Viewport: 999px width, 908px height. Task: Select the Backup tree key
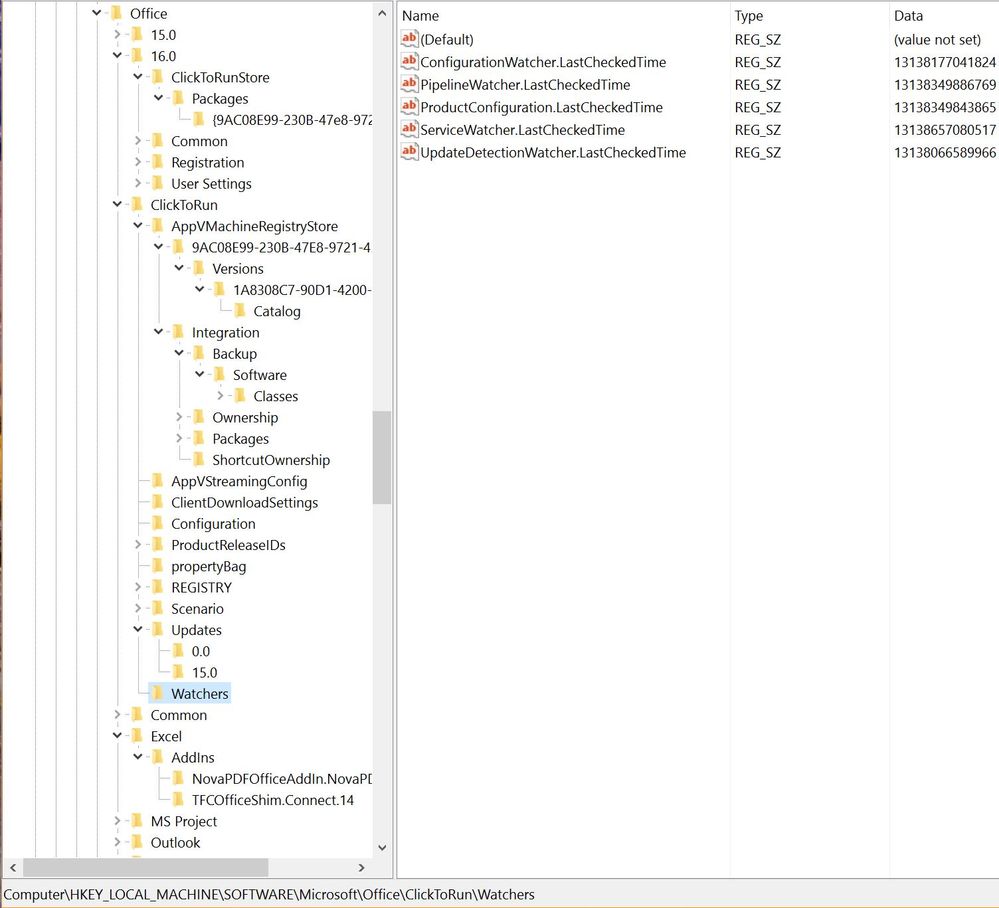coord(234,354)
